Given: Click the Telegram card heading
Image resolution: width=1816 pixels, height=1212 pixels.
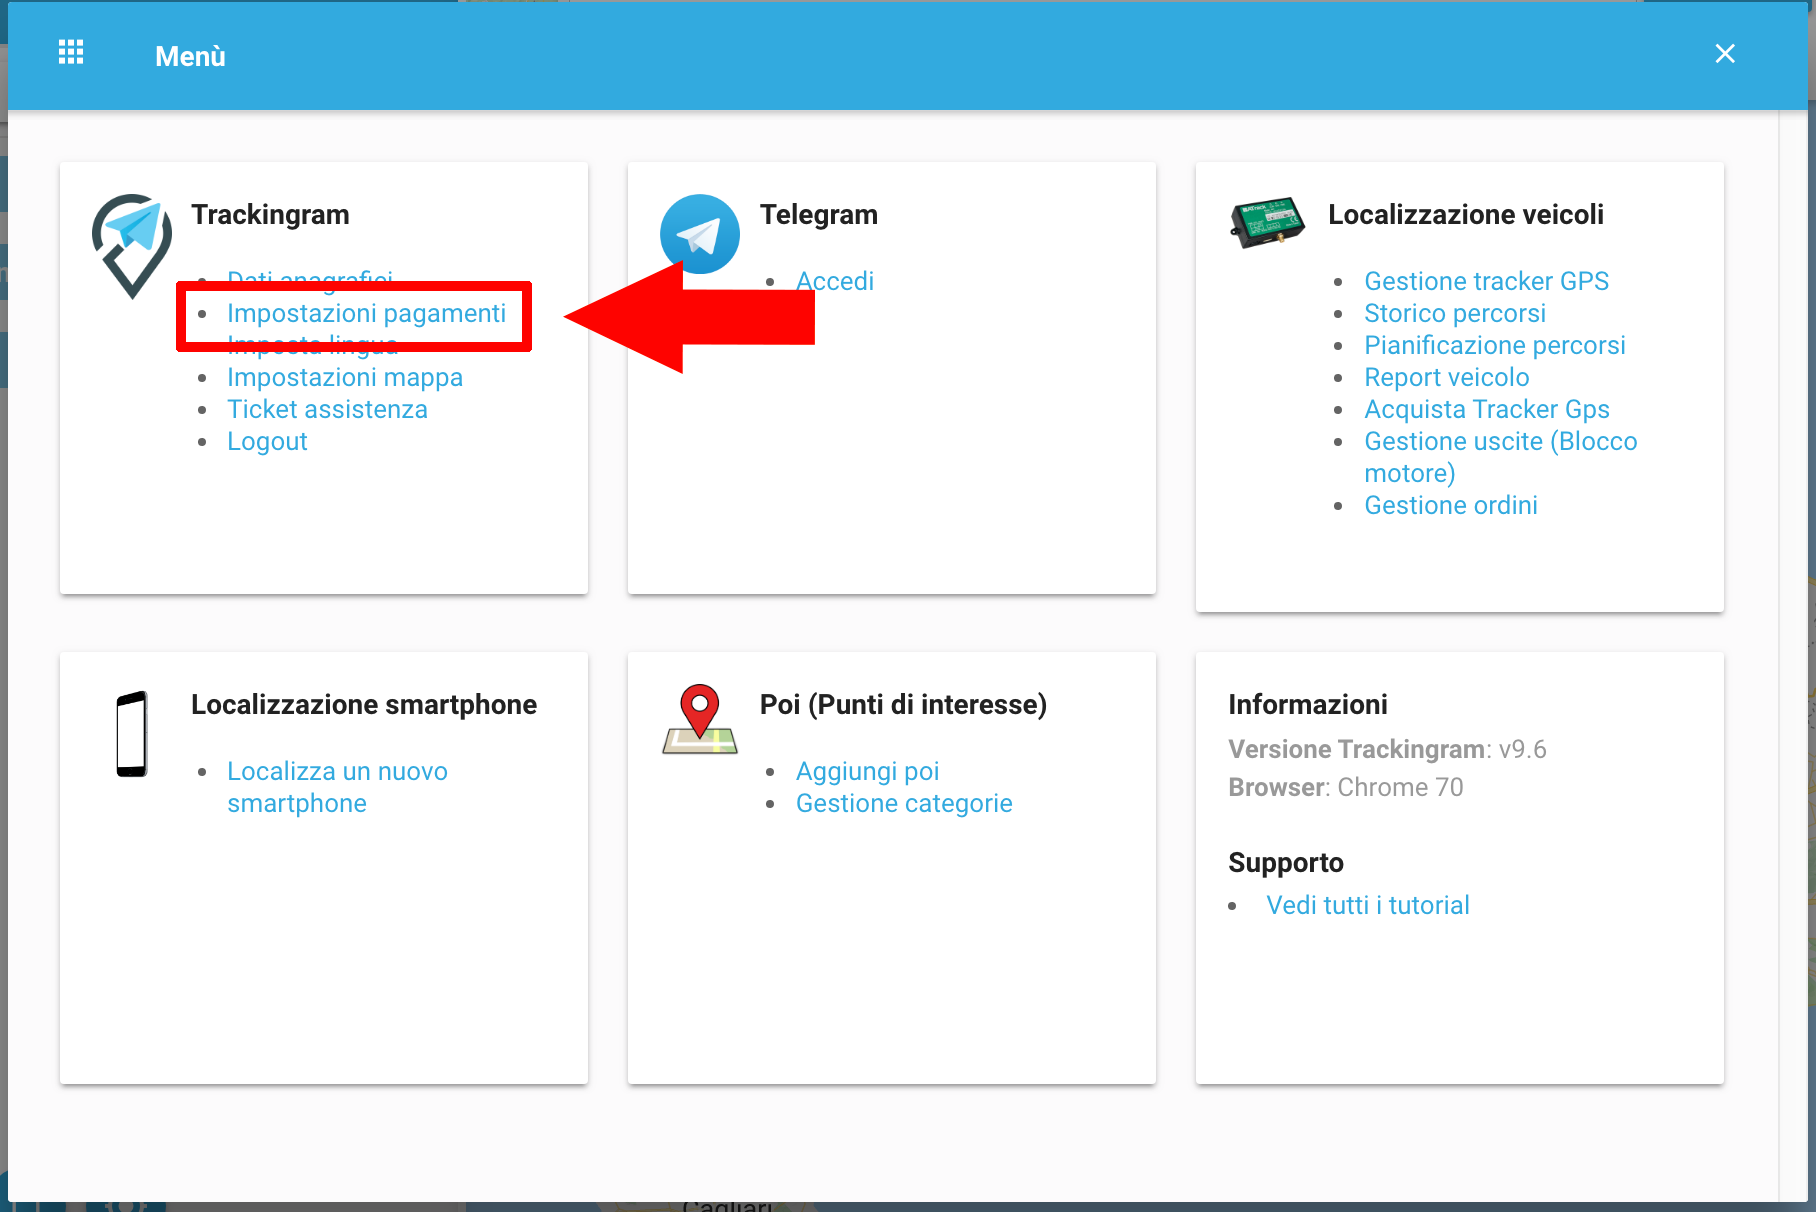Looking at the screenshot, I should pyautogui.click(x=819, y=214).
